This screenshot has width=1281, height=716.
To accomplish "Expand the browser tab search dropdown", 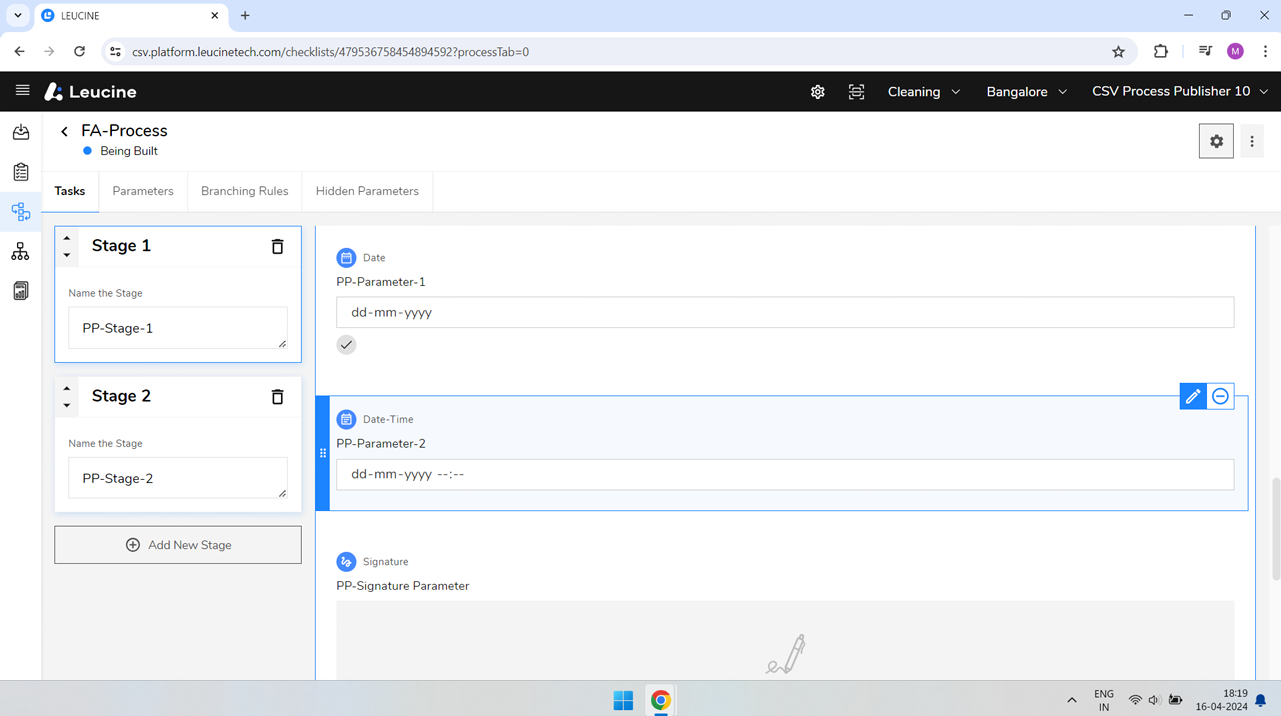I will 18,16.
